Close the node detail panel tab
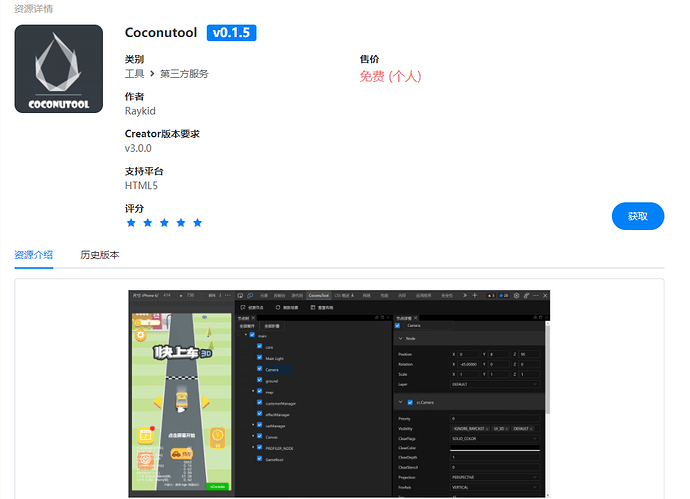 coord(415,318)
